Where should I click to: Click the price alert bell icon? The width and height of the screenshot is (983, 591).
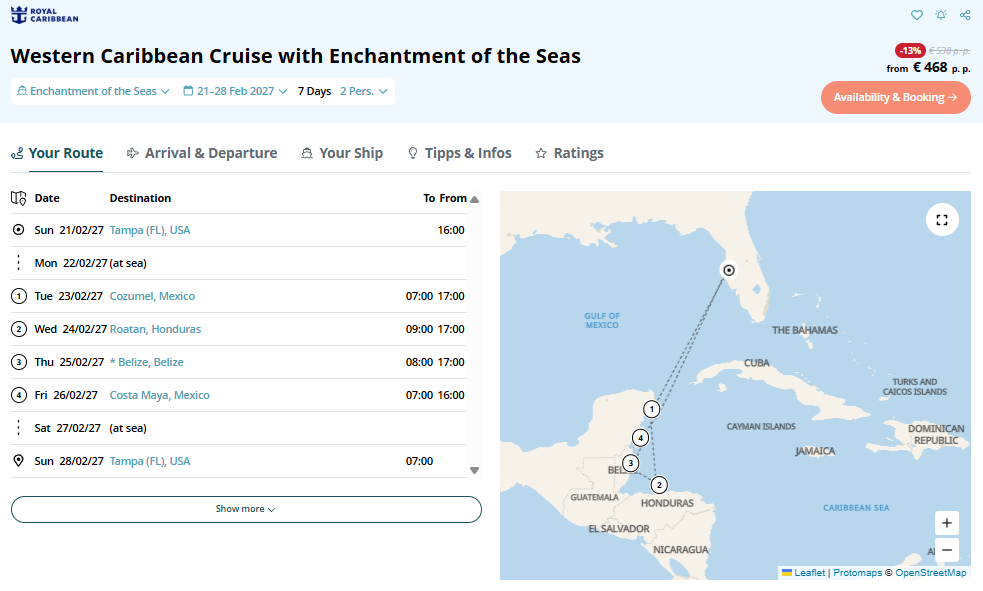[x=940, y=14]
